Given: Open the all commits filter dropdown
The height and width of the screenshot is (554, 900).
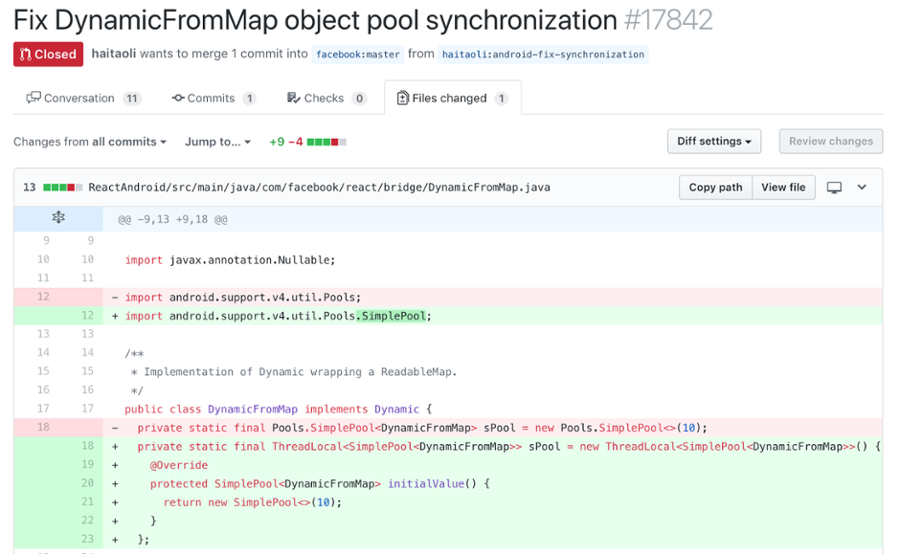Looking at the screenshot, I should (129, 142).
